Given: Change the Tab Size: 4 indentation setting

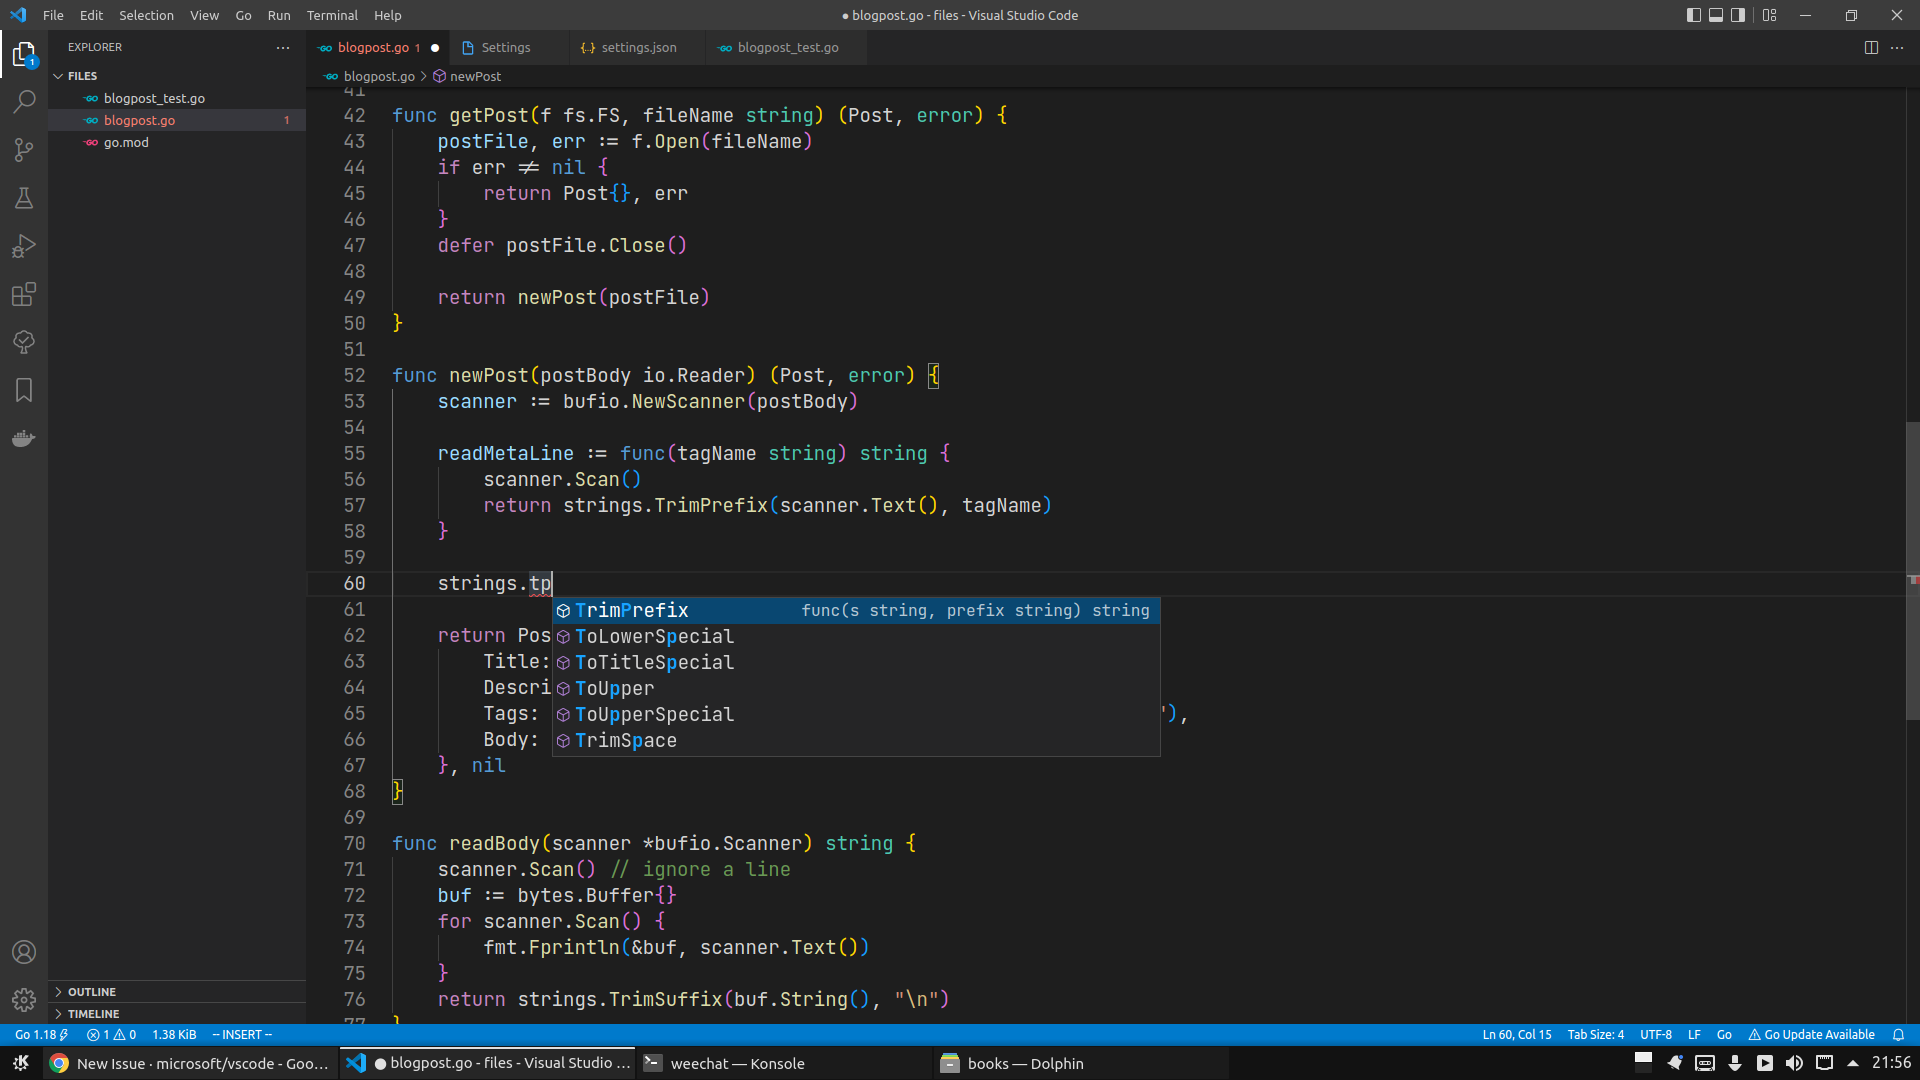Looking at the screenshot, I should coord(1595,1035).
